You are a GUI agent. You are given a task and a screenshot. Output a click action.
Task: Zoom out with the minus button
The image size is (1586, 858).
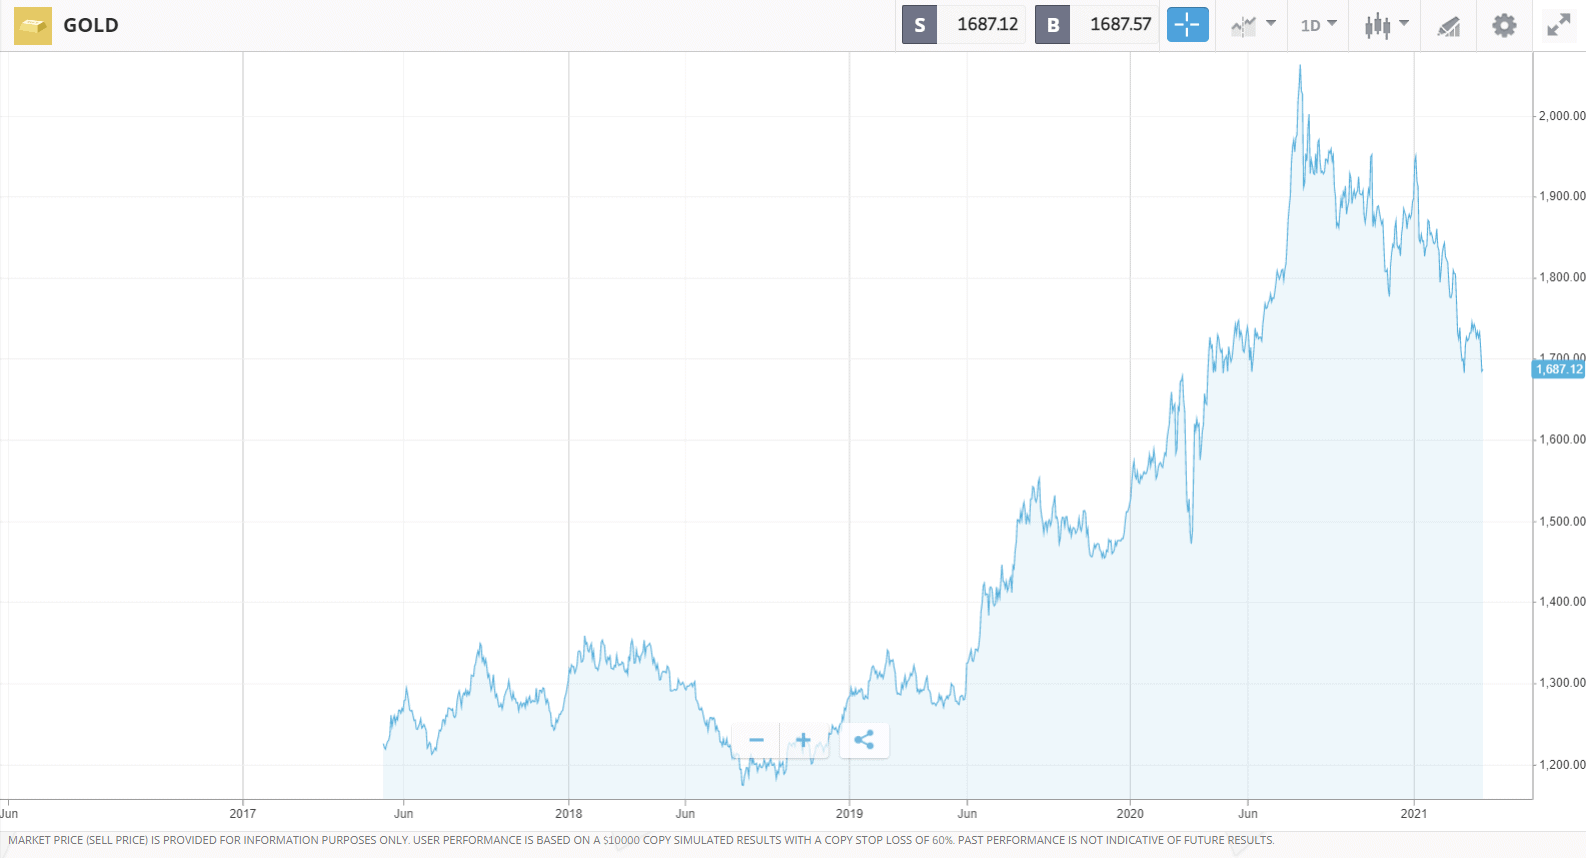tap(756, 740)
